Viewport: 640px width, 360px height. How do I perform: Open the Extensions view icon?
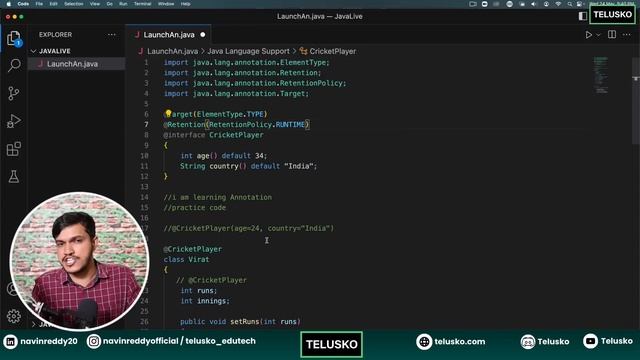coord(13,149)
